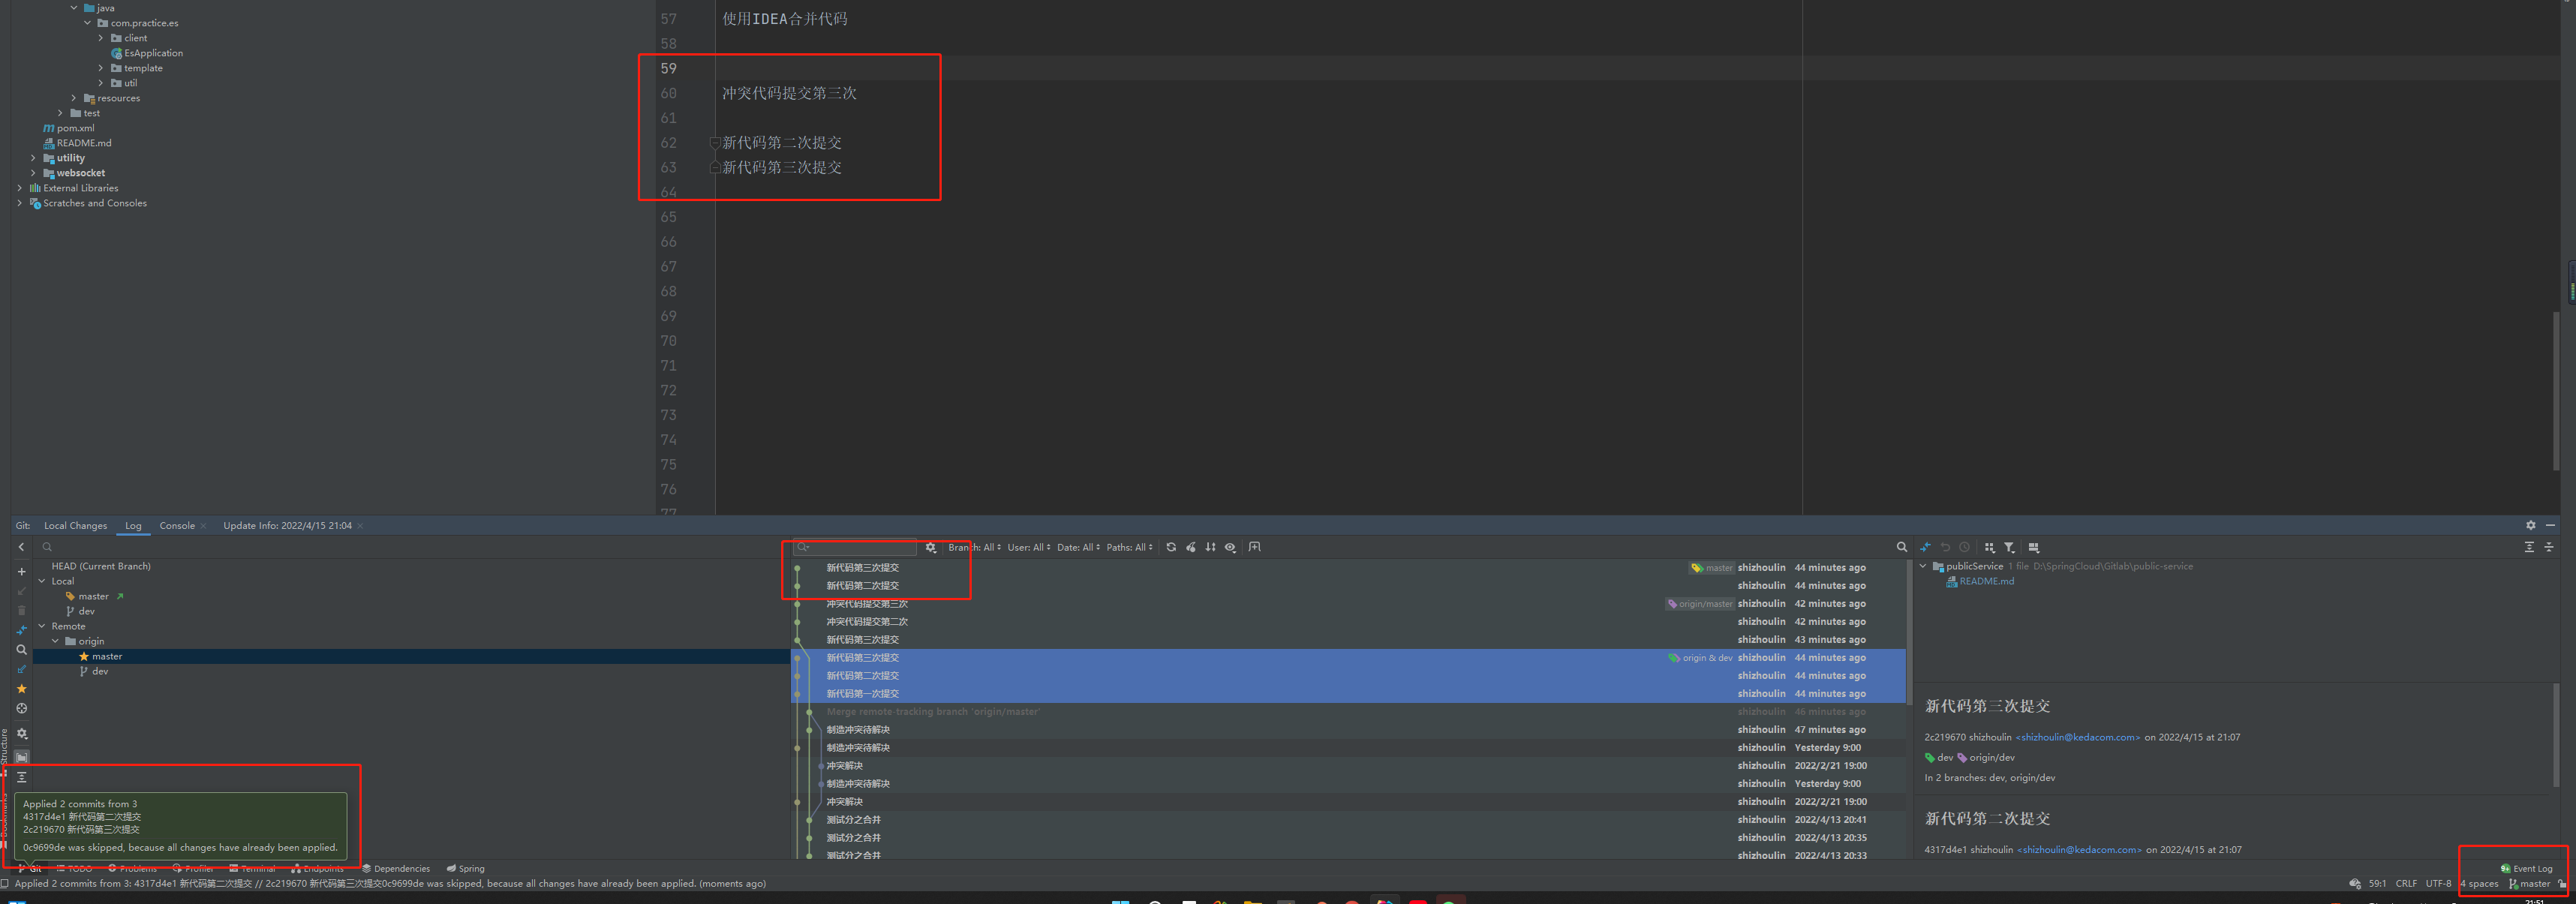Open Event Log from status bar

(2526, 869)
